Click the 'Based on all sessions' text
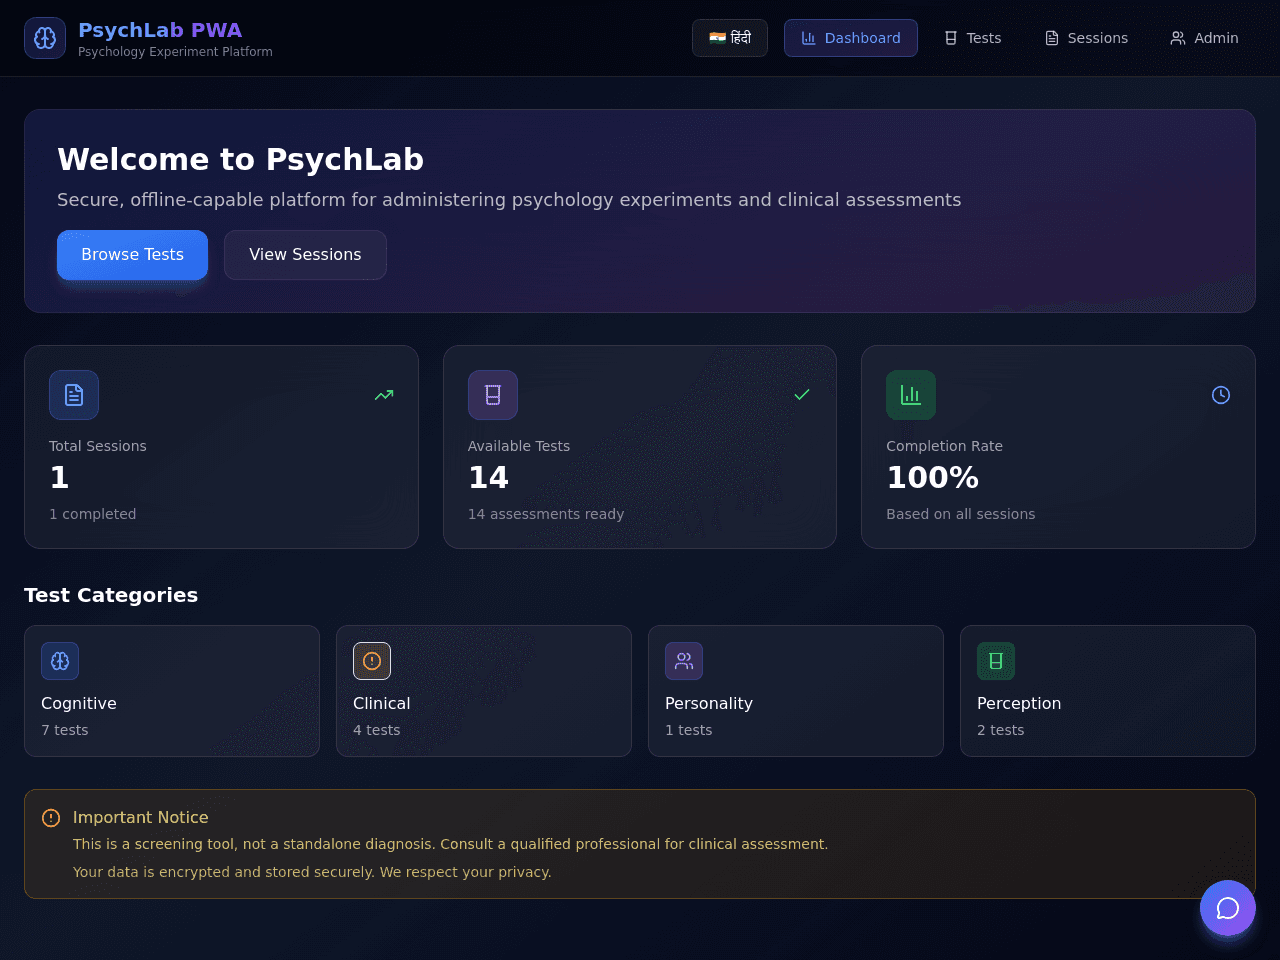 tap(961, 514)
